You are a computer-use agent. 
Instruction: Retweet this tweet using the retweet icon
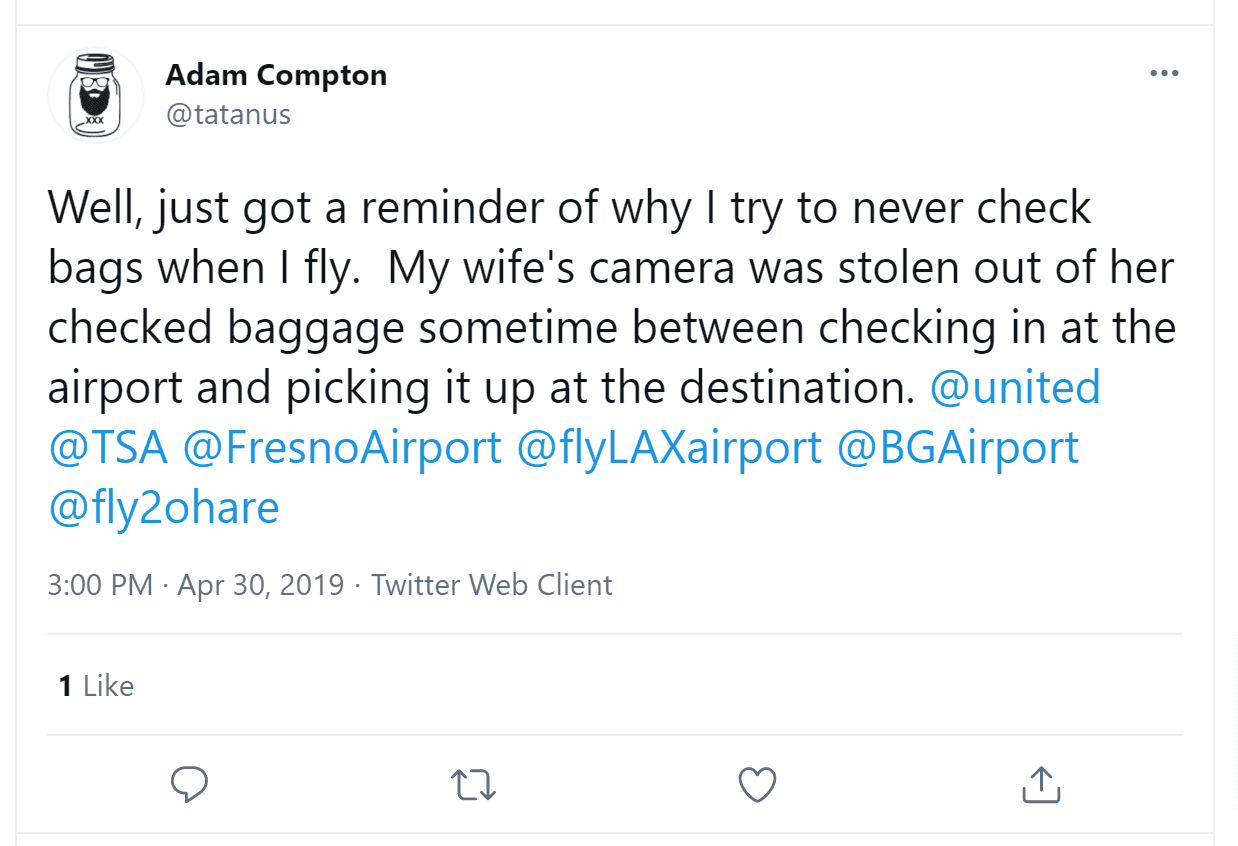pyautogui.click(x=473, y=785)
